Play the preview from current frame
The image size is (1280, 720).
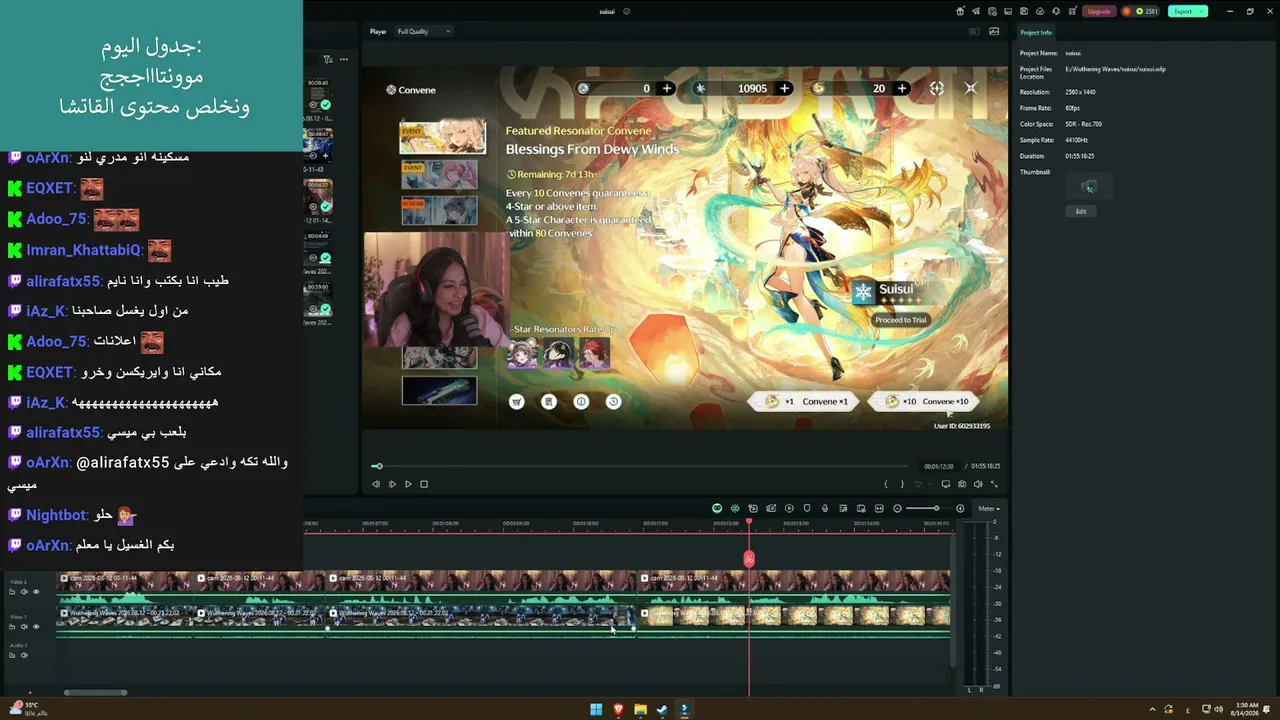point(392,484)
